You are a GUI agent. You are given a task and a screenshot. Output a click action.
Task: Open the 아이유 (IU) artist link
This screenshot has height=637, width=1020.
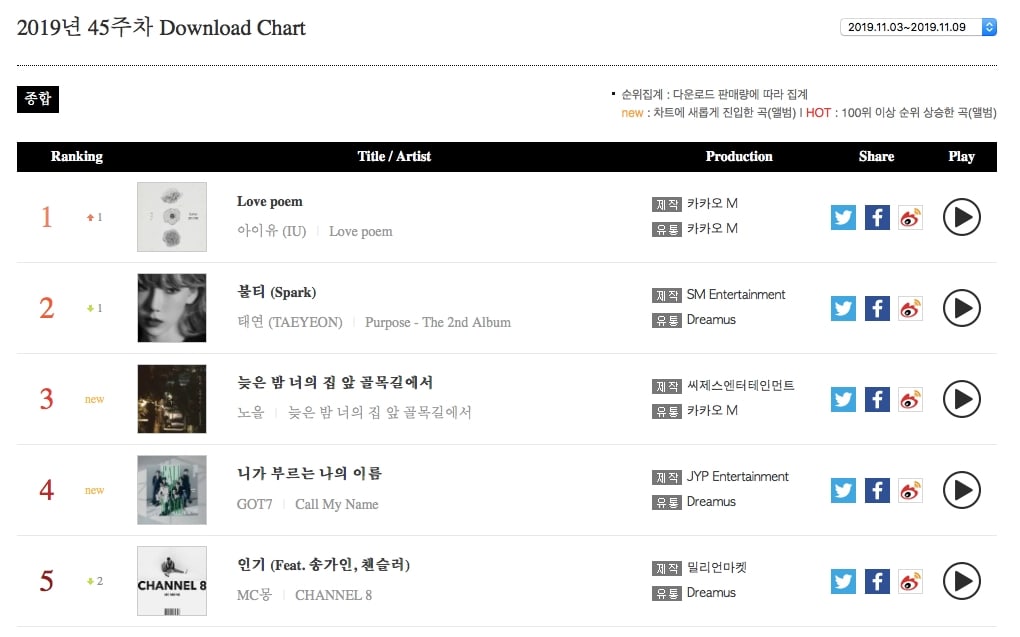tap(271, 231)
